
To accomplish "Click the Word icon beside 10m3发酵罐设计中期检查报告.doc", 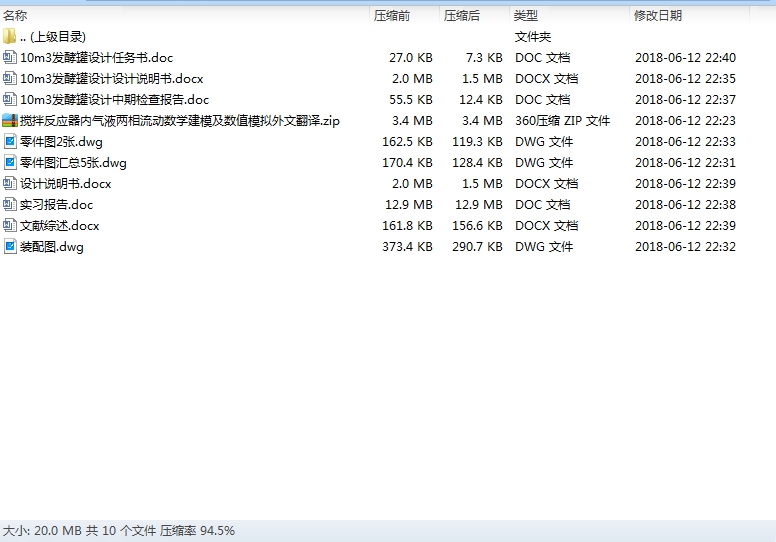I will 9,99.
